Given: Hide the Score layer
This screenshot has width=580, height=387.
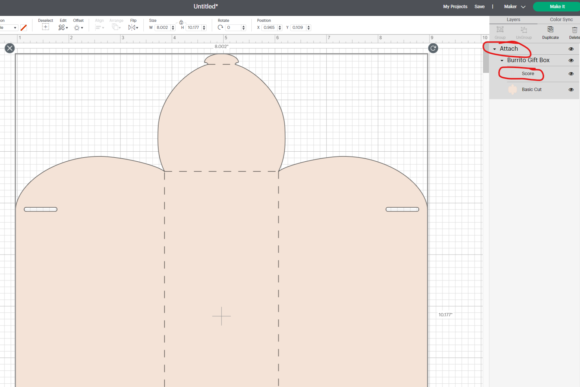Looking at the screenshot, I should tap(571, 74).
